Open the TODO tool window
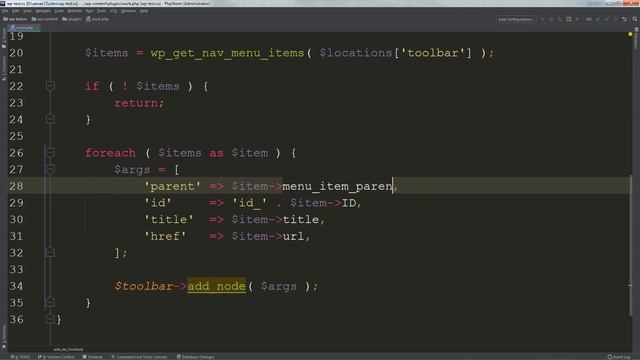The width and height of the screenshot is (640, 360). tap(20, 357)
